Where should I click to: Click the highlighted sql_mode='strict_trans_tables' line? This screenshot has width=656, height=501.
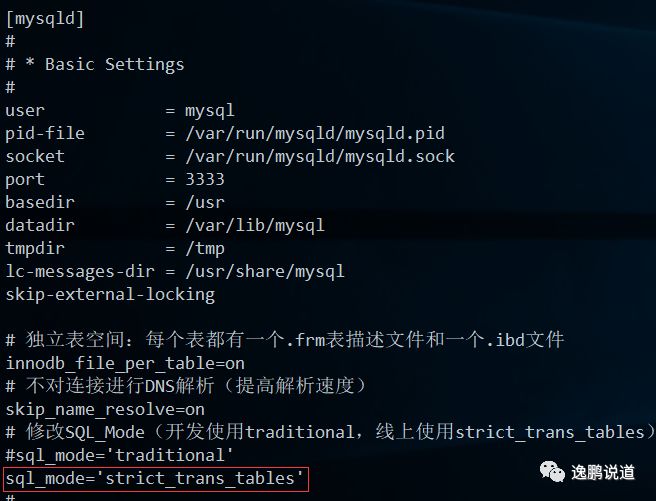pyautogui.click(x=155, y=479)
